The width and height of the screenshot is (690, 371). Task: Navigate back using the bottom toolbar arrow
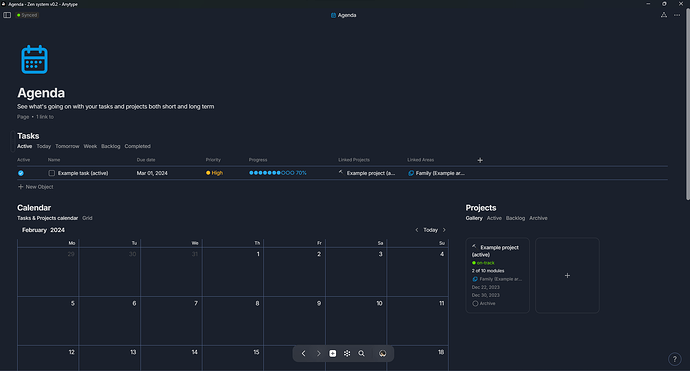[303, 353]
